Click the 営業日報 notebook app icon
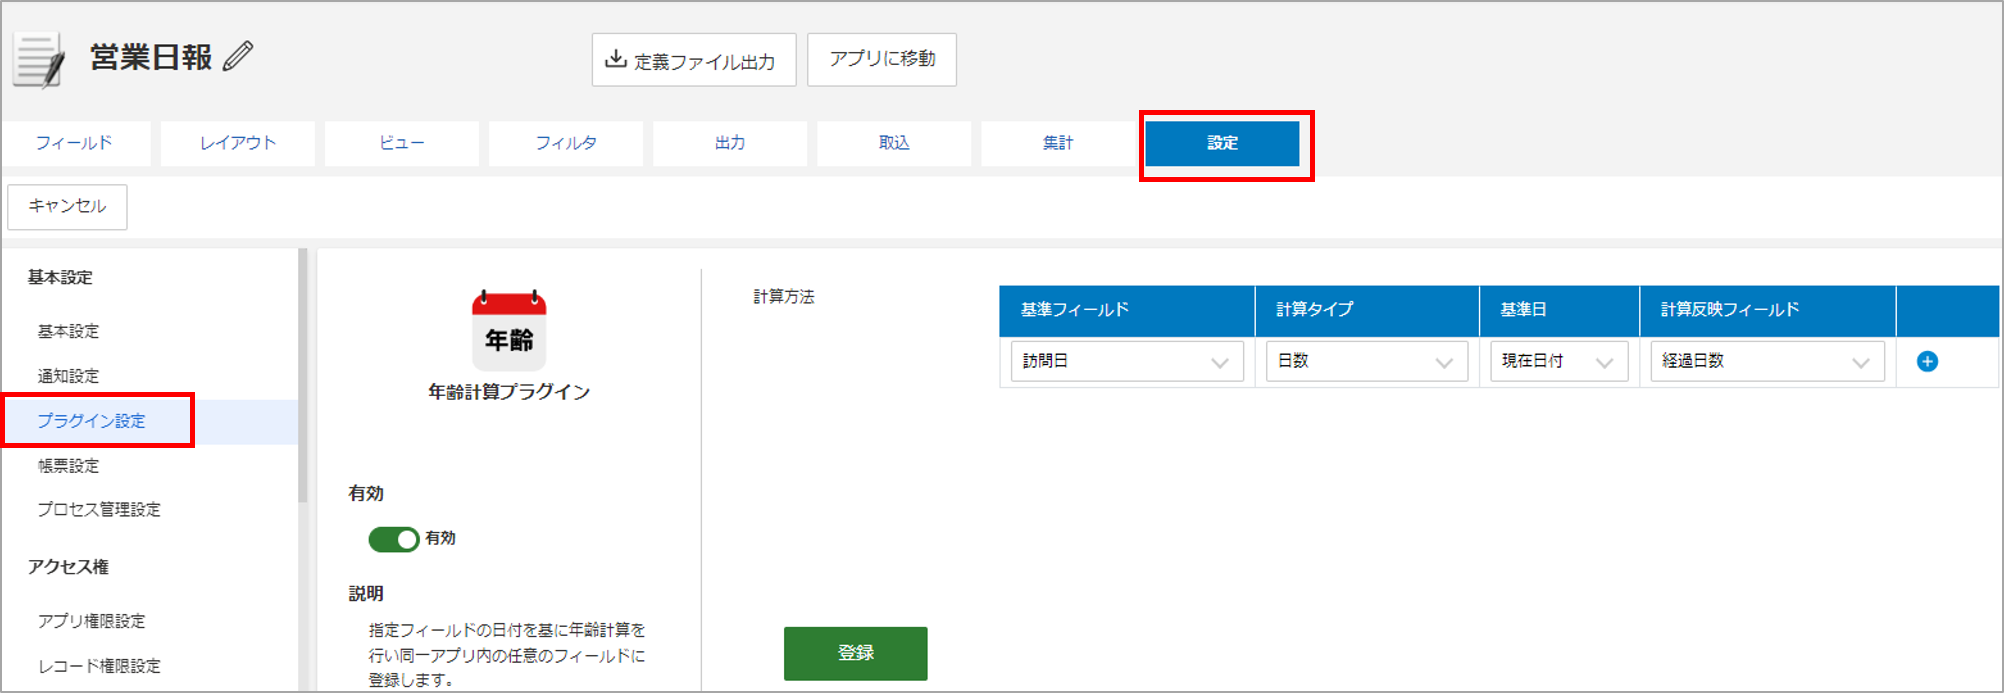The width and height of the screenshot is (2004, 693). pyautogui.click(x=40, y=60)
